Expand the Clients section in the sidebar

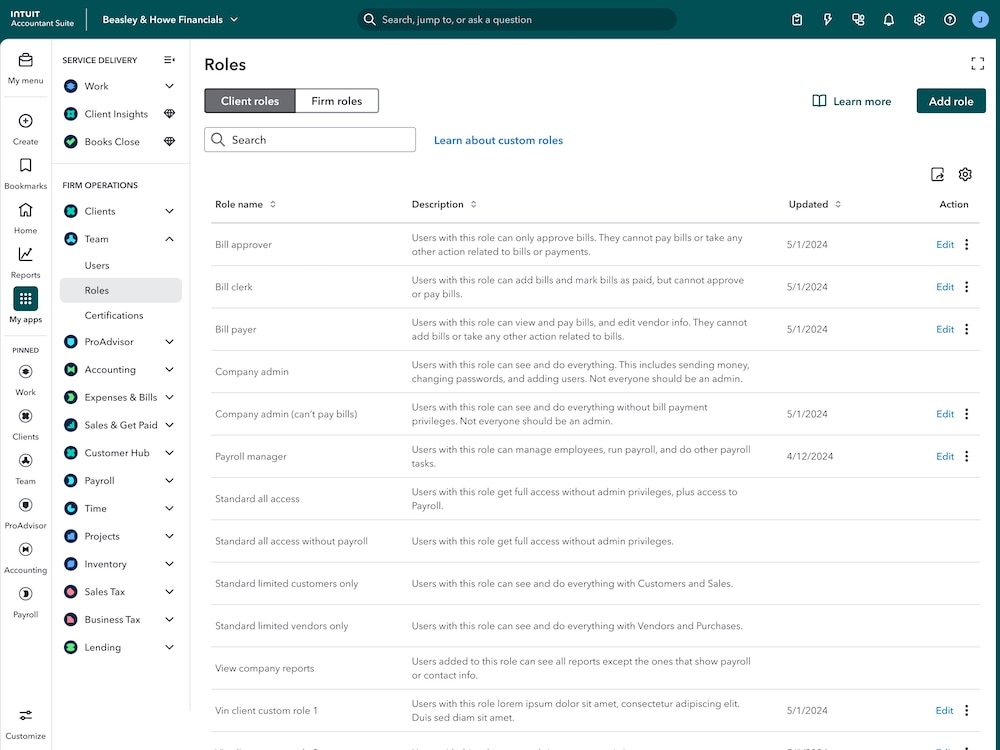166,211
